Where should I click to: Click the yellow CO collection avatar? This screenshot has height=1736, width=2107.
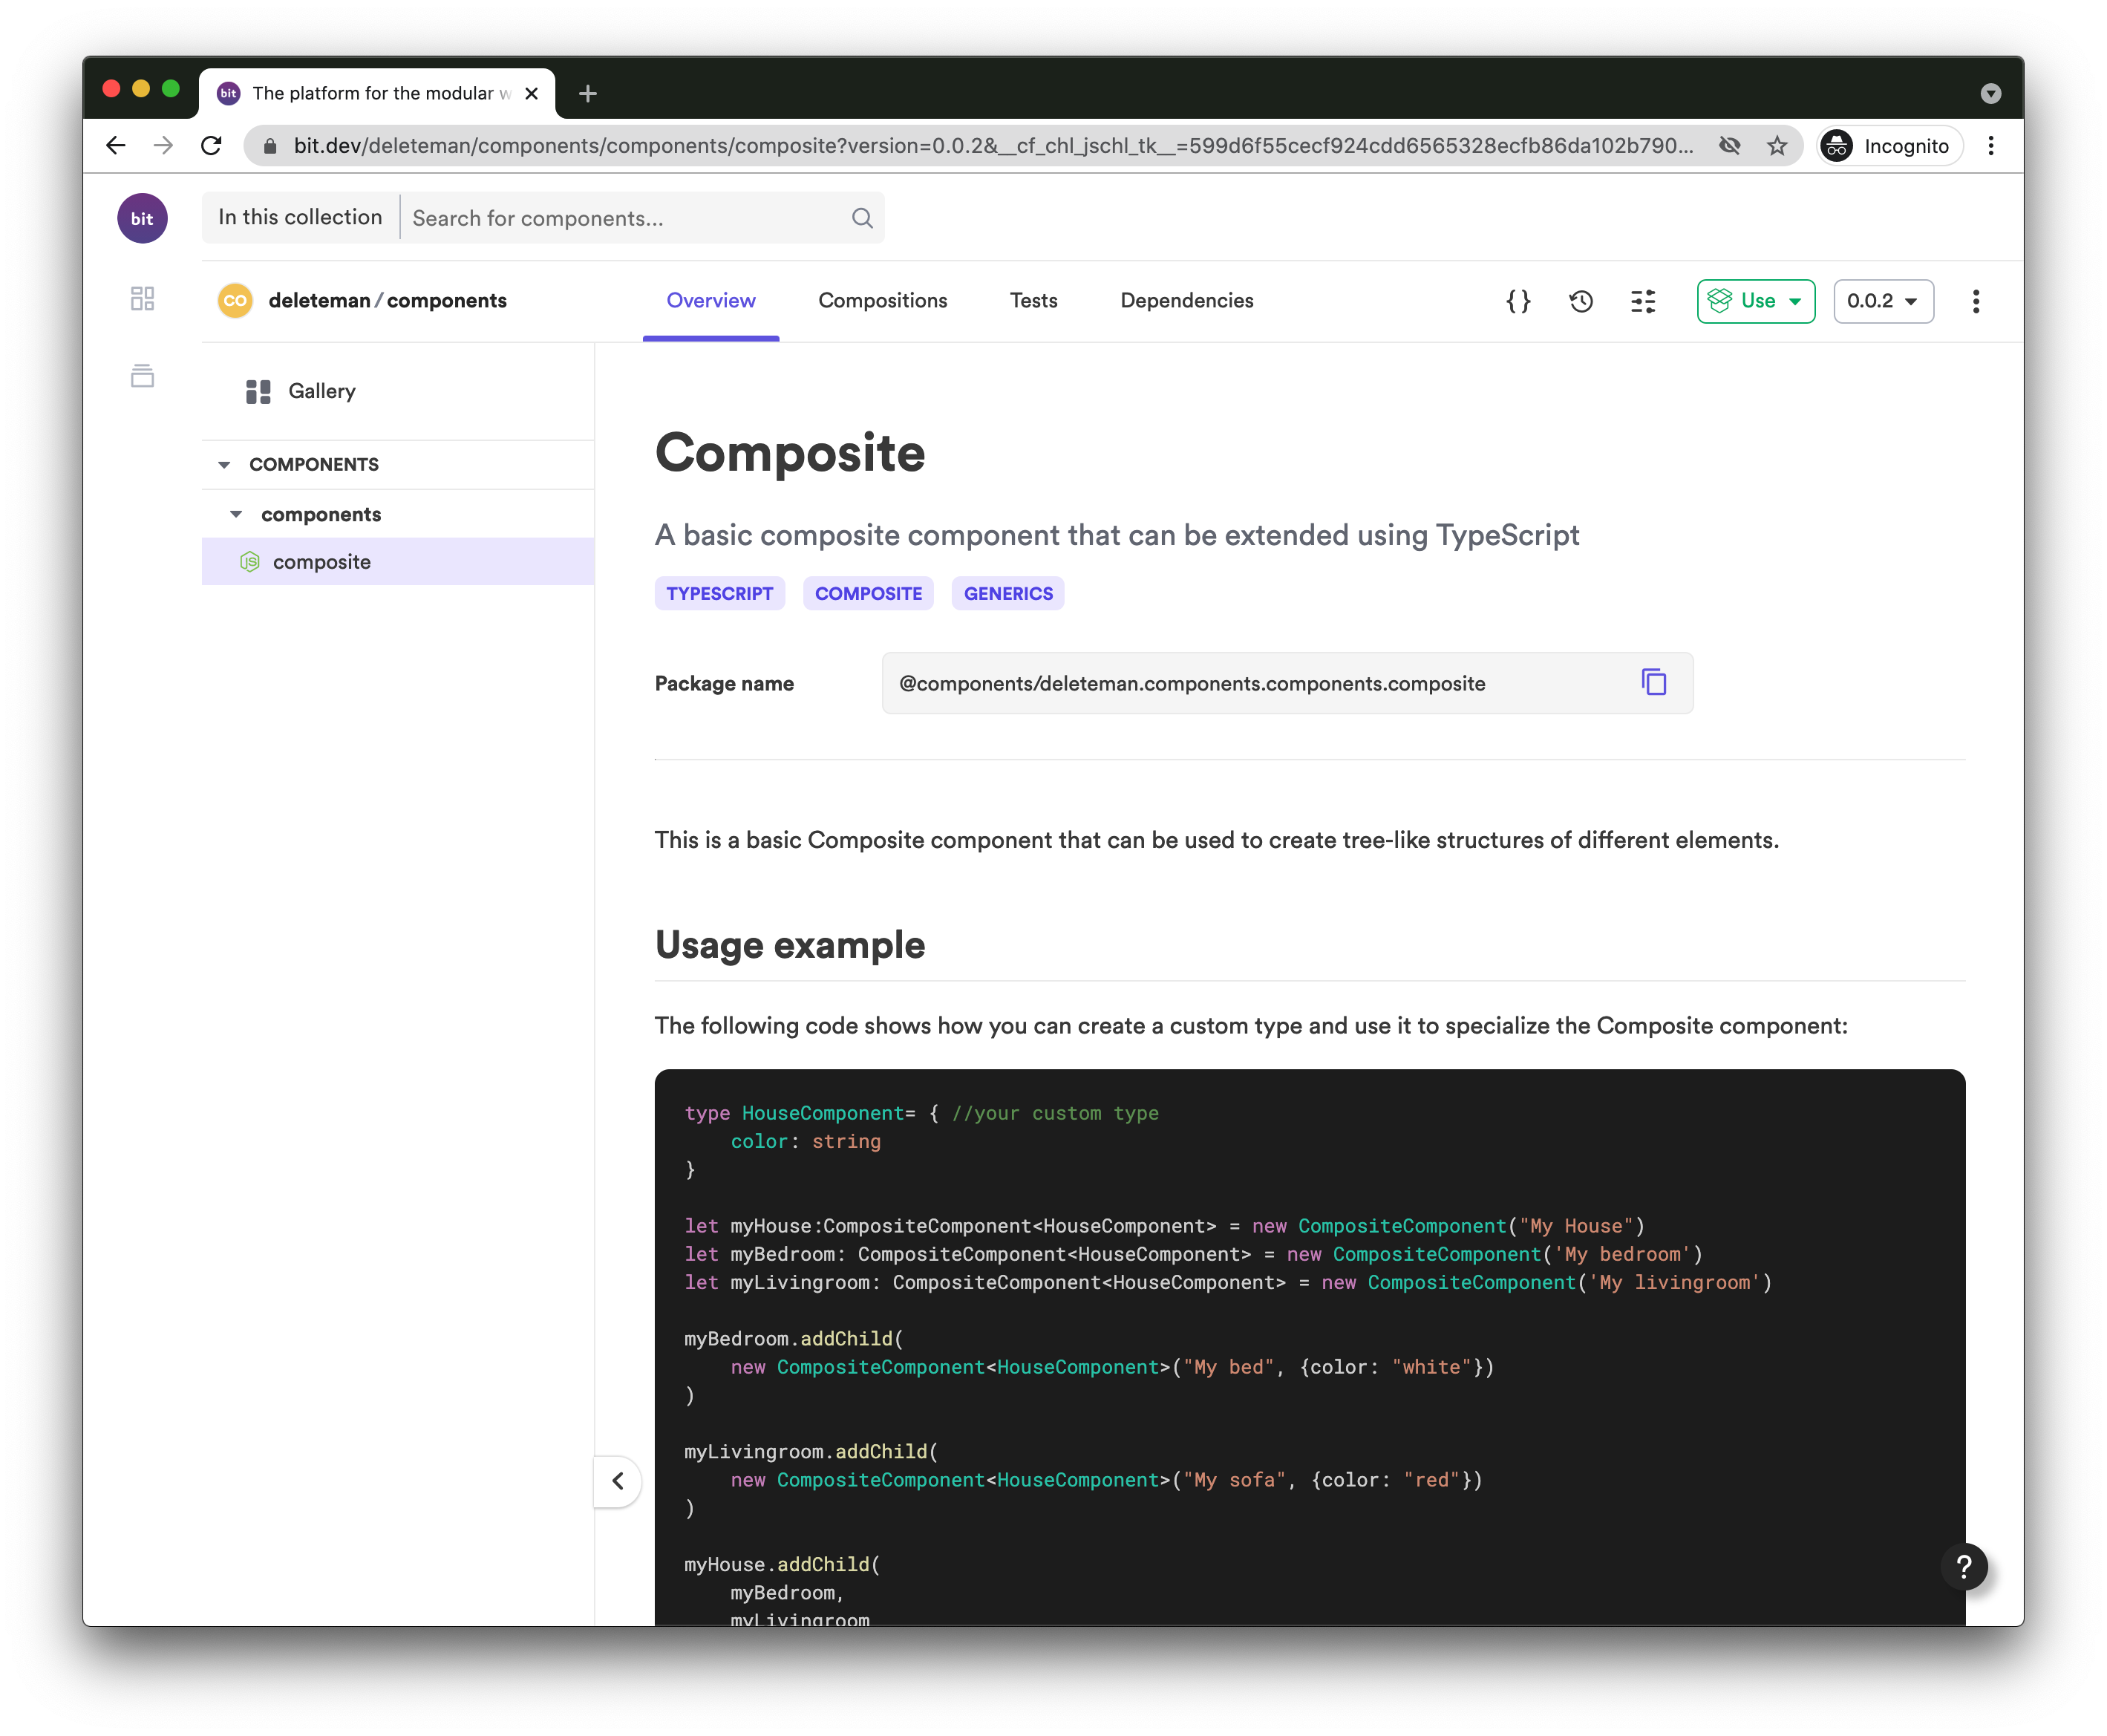pos(235,300)
